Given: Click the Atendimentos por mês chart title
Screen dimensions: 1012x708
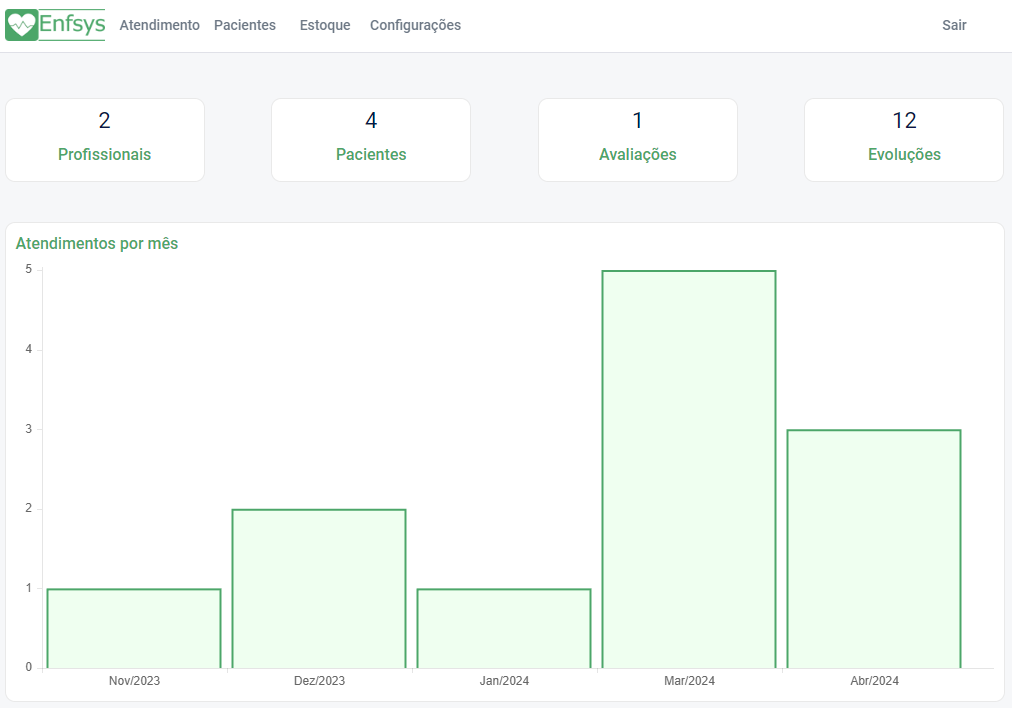Looking at the screenshot, I should pyautogui.click(x=97, y=243).
